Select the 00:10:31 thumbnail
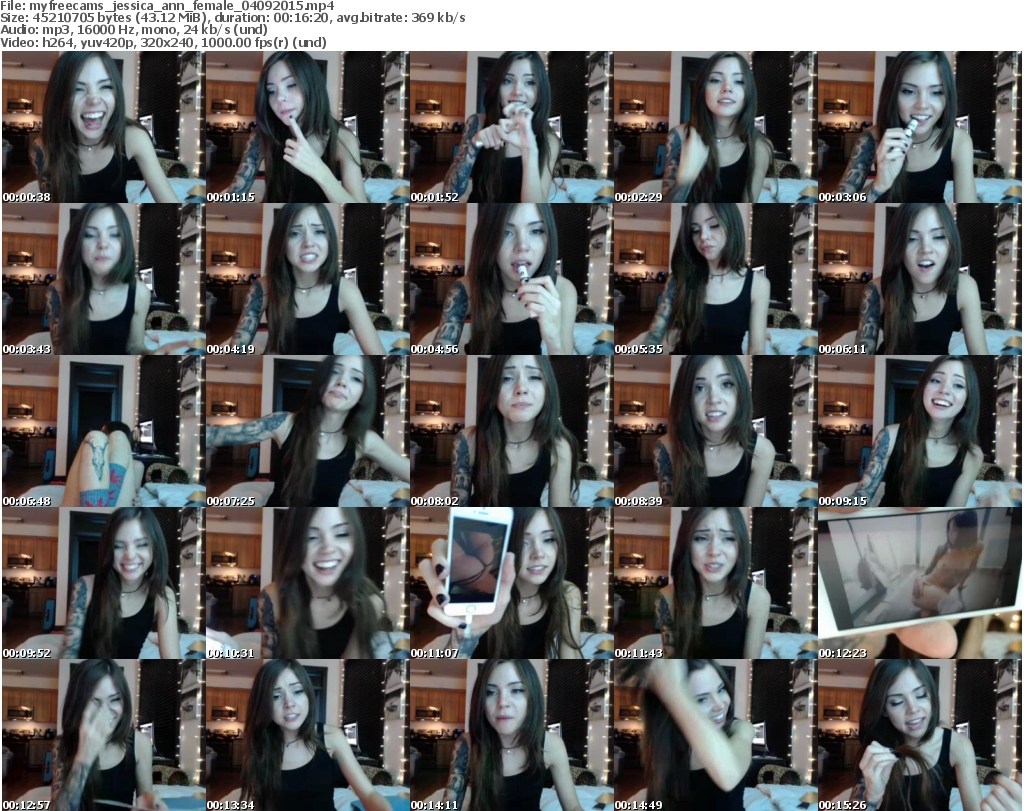 pyautogui.click(x=308, y=583)
